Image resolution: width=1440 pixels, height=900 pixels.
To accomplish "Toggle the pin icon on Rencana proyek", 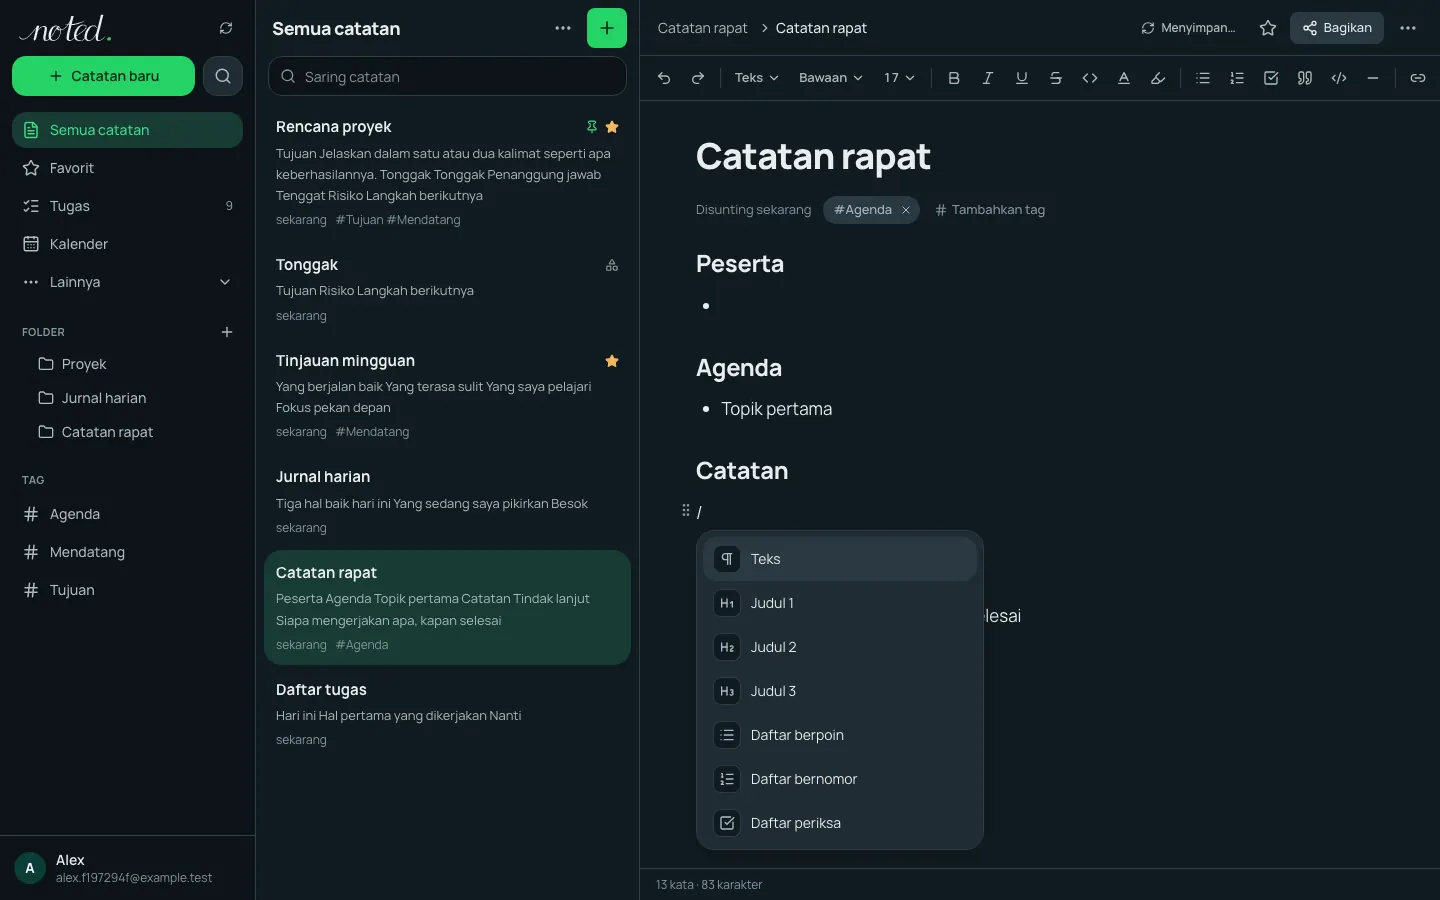I will coord(592,127).
